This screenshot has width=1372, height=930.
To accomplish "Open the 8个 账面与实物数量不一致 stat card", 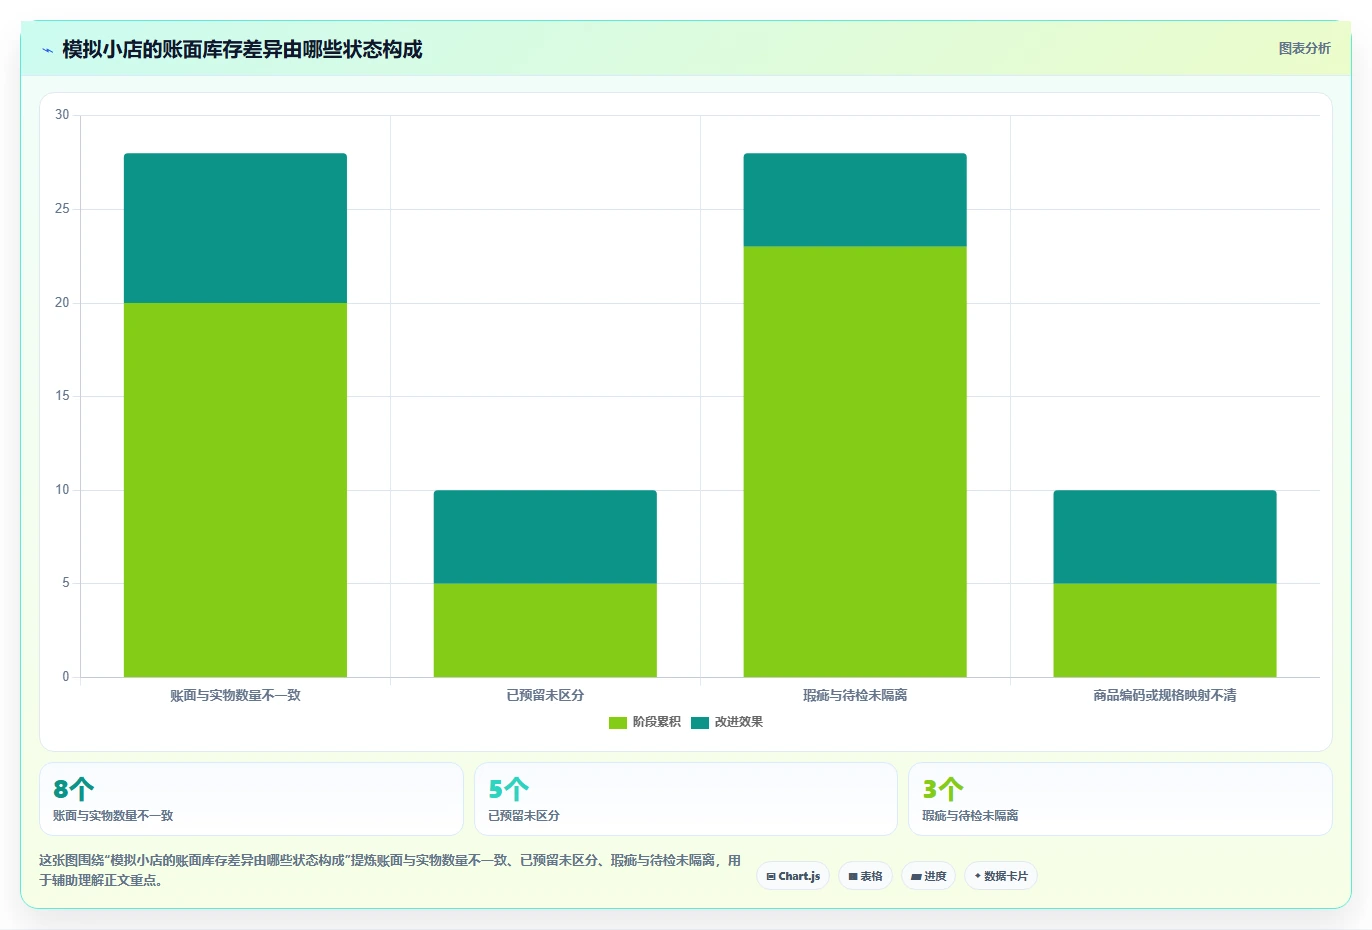I will coord(251,799).
